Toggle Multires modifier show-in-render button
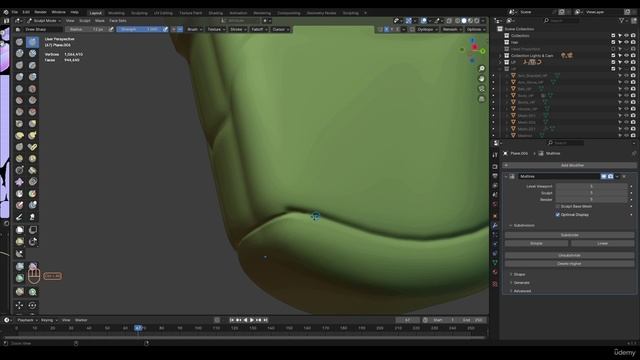Viewport: 640px width, 360px height. pos(610,176)
